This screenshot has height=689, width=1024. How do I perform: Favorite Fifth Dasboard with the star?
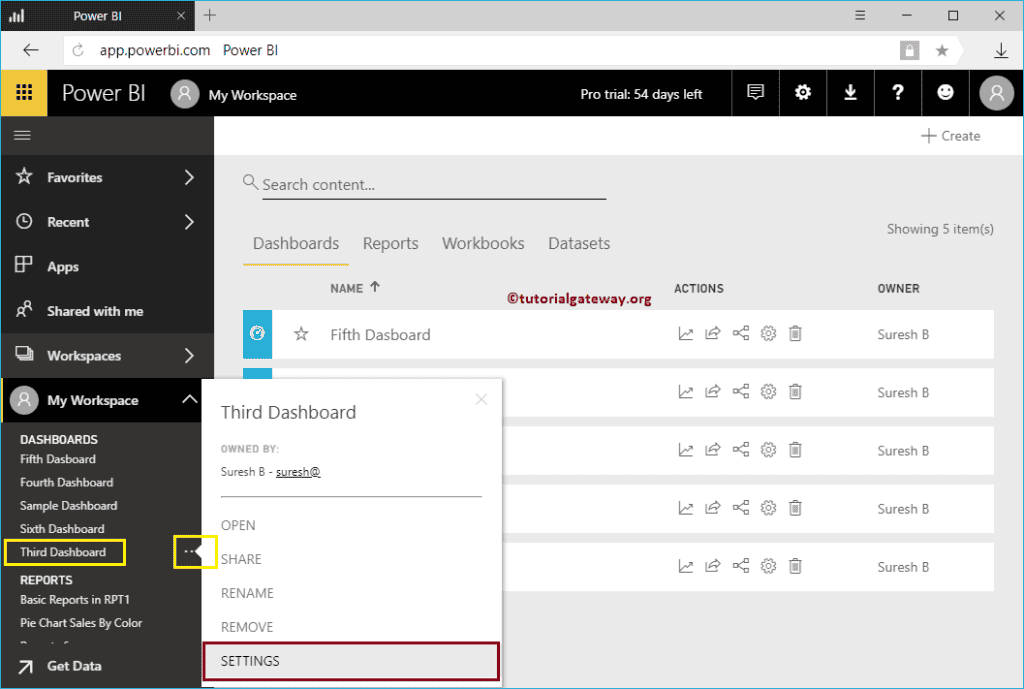pos(301,334)
